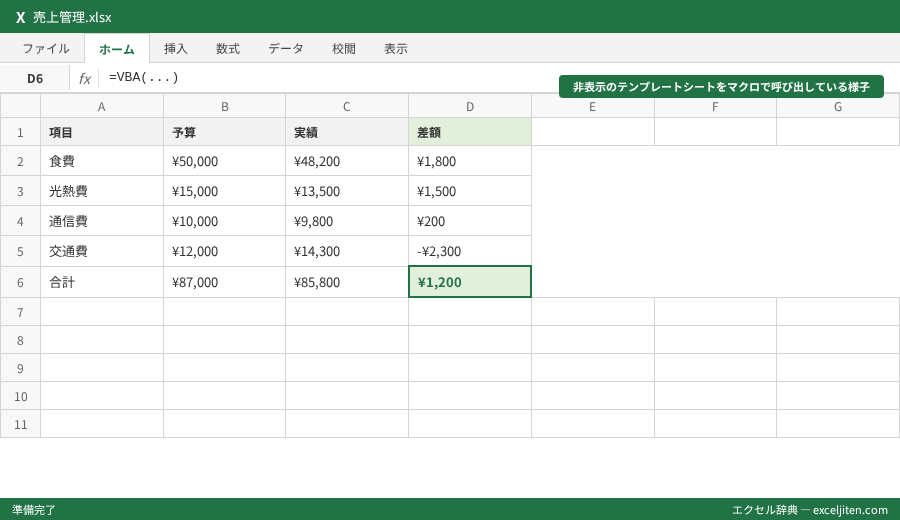This screenshot has width=900, height=520.
Task: Select the ¥12,000 budget cell
Action: pos(224,251)
